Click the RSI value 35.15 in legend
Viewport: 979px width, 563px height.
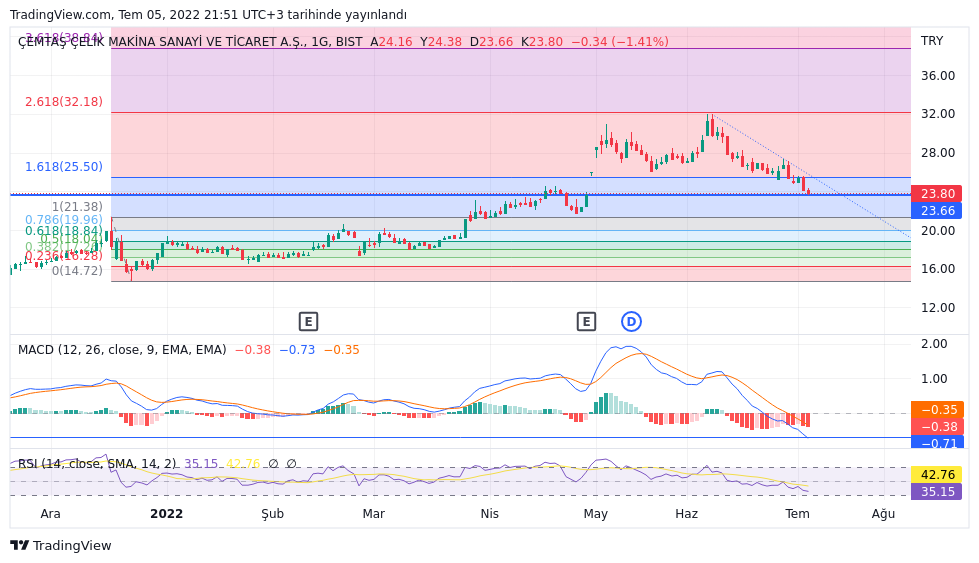click(201, 464)
